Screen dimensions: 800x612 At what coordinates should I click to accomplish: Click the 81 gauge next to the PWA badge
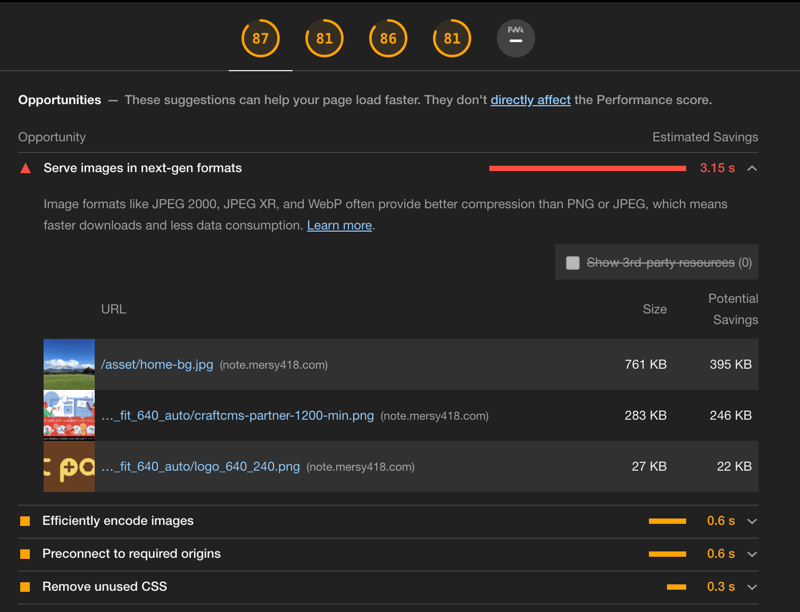[x=452, y=39]
